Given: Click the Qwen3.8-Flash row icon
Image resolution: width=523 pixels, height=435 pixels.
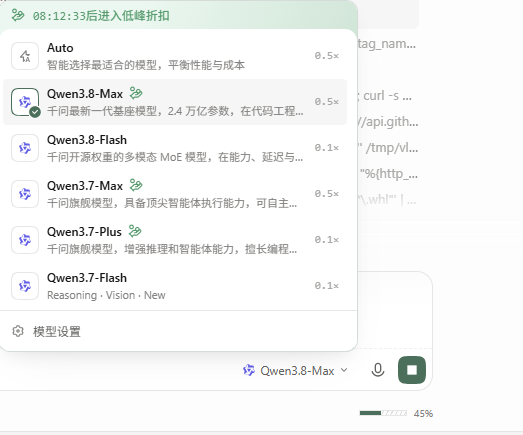Looking at the screenshot, I should click(25, 148).
